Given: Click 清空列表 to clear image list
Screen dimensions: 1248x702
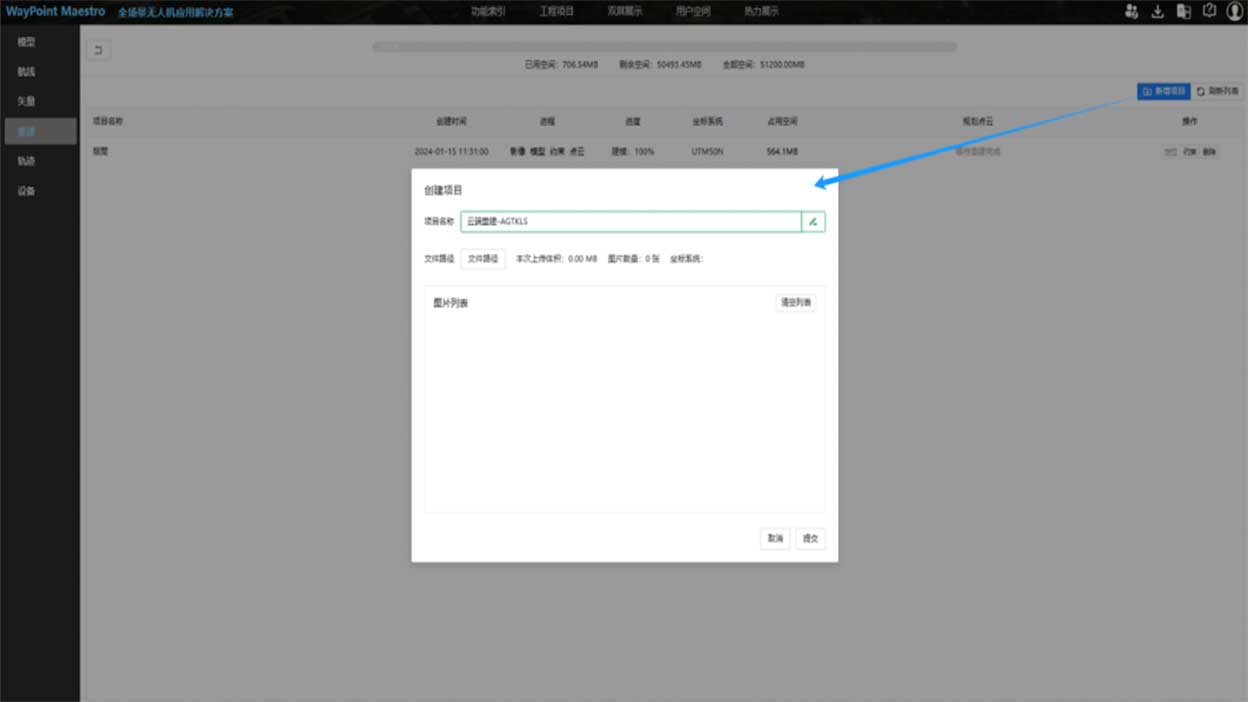Looking at the screenshot, I should (x=795, y=303).
